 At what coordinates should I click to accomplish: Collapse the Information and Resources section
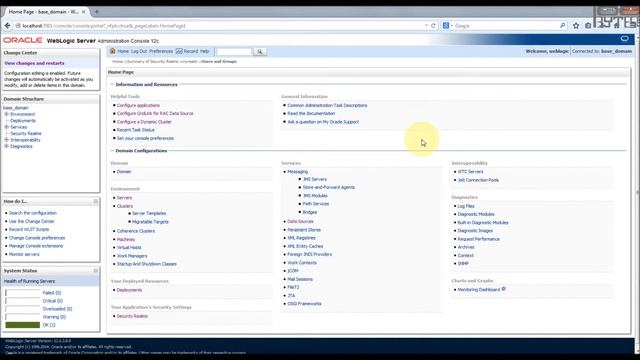(112, 84)
